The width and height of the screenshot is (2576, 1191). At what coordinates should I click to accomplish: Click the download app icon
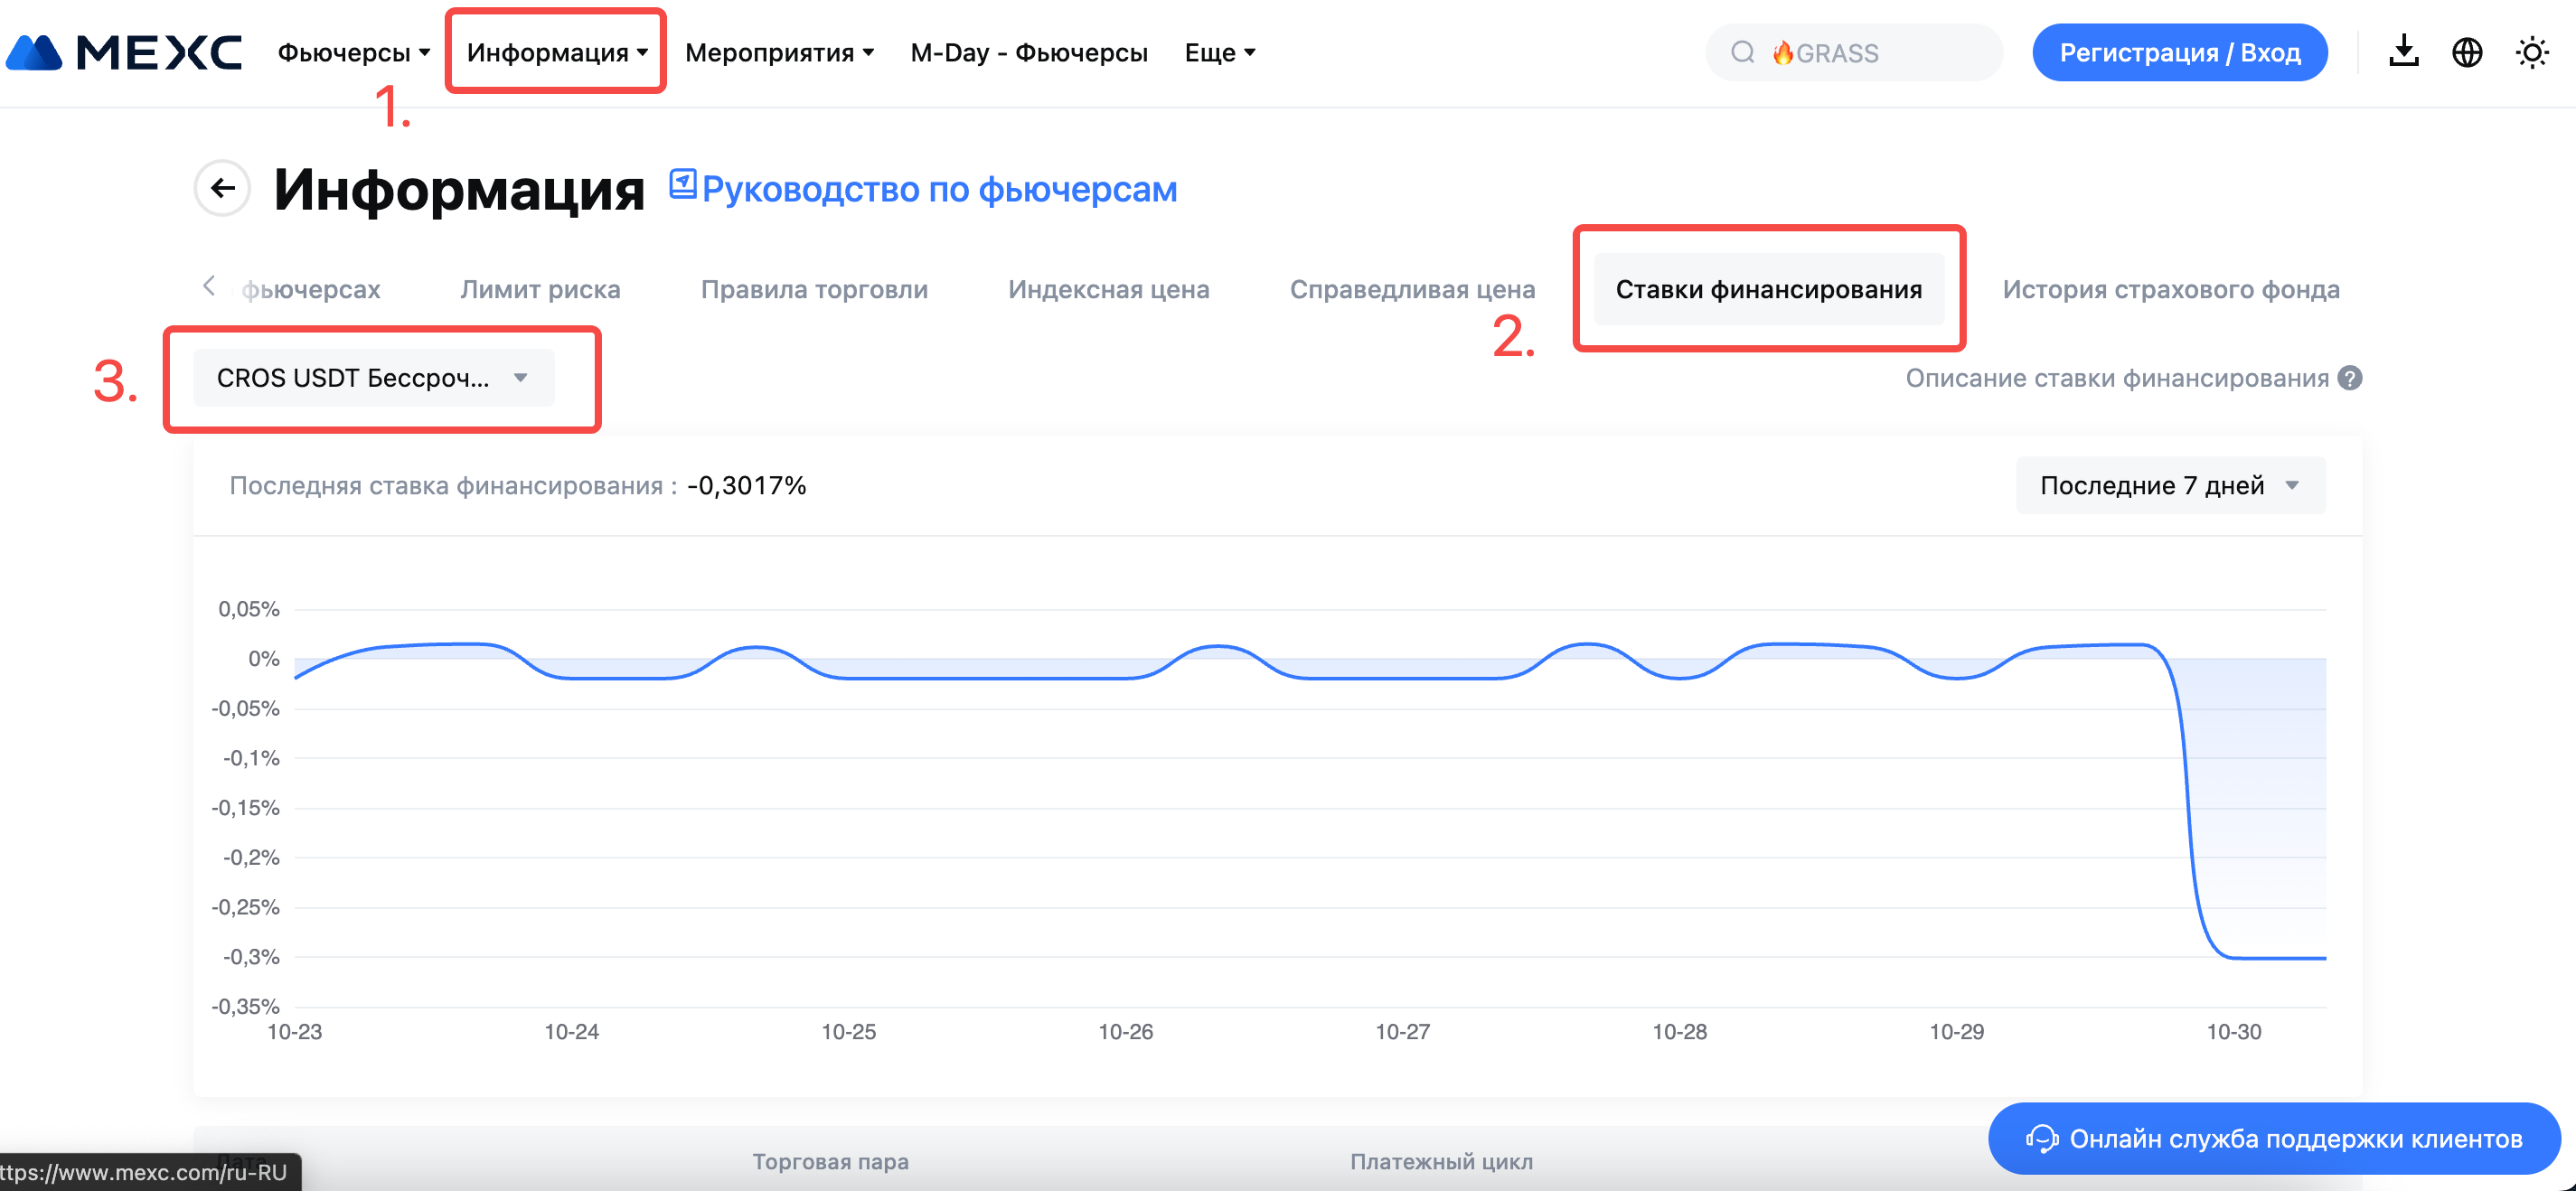click(2403, 52)
